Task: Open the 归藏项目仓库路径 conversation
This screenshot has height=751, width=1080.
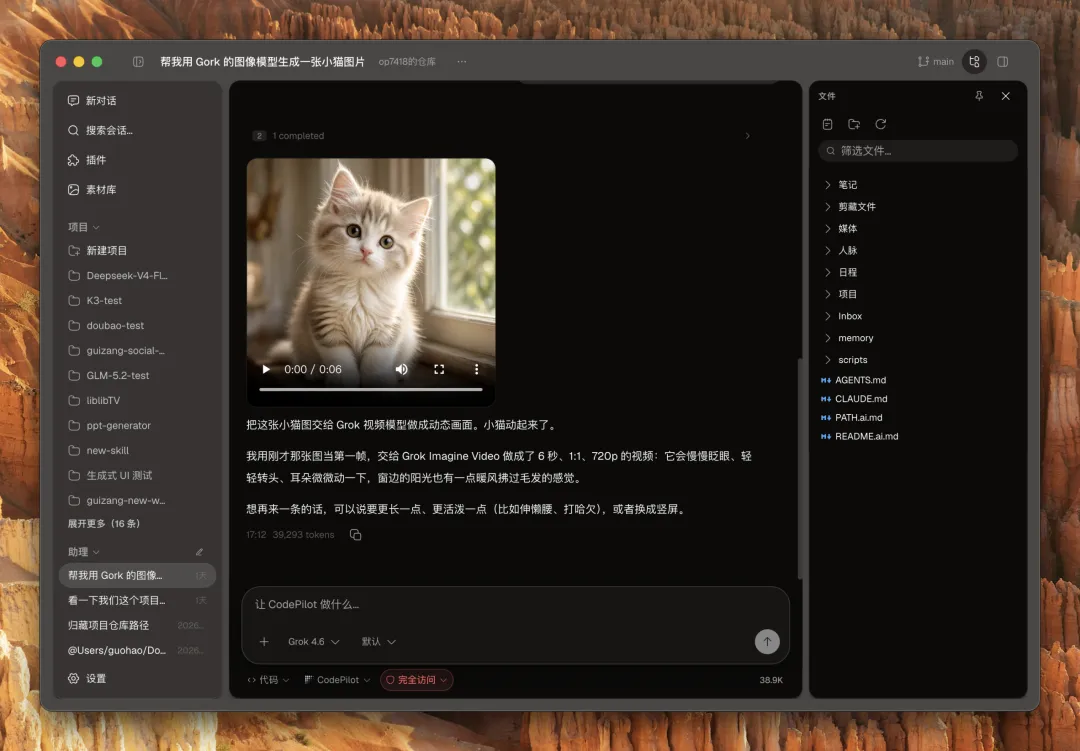Action: (138, 626)
